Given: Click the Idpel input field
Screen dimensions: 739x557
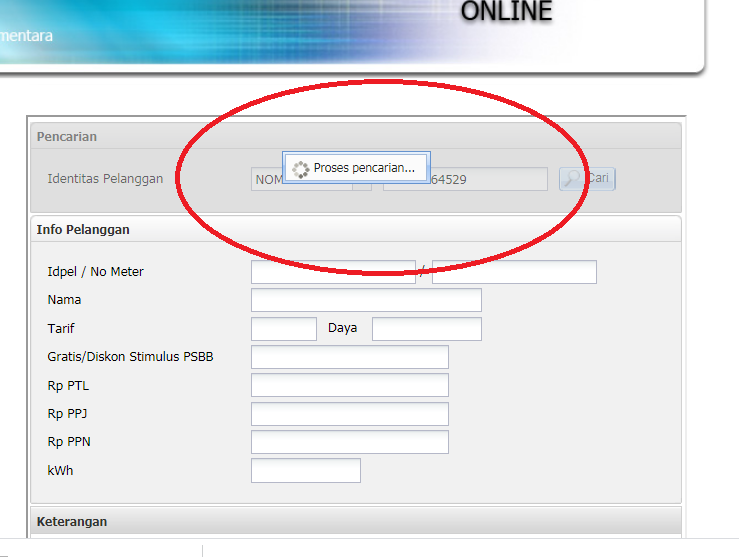Looking at the screenshot, I should 333,272.
